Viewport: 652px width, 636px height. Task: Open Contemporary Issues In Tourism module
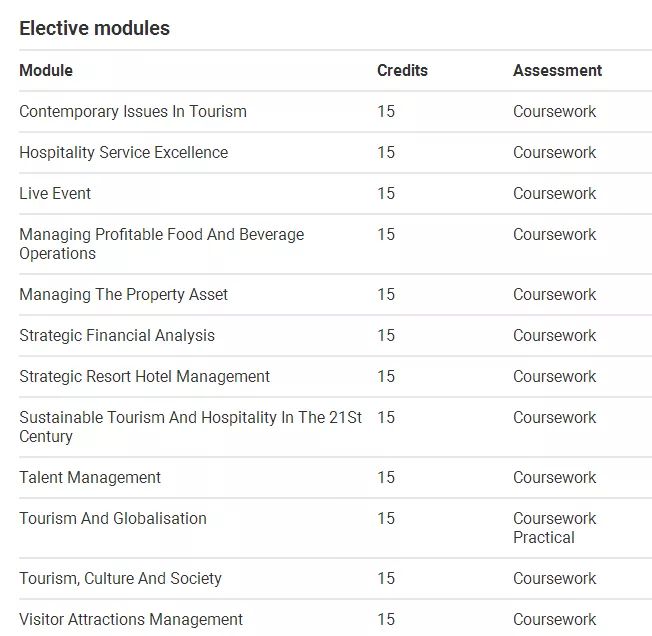(133, 111)
